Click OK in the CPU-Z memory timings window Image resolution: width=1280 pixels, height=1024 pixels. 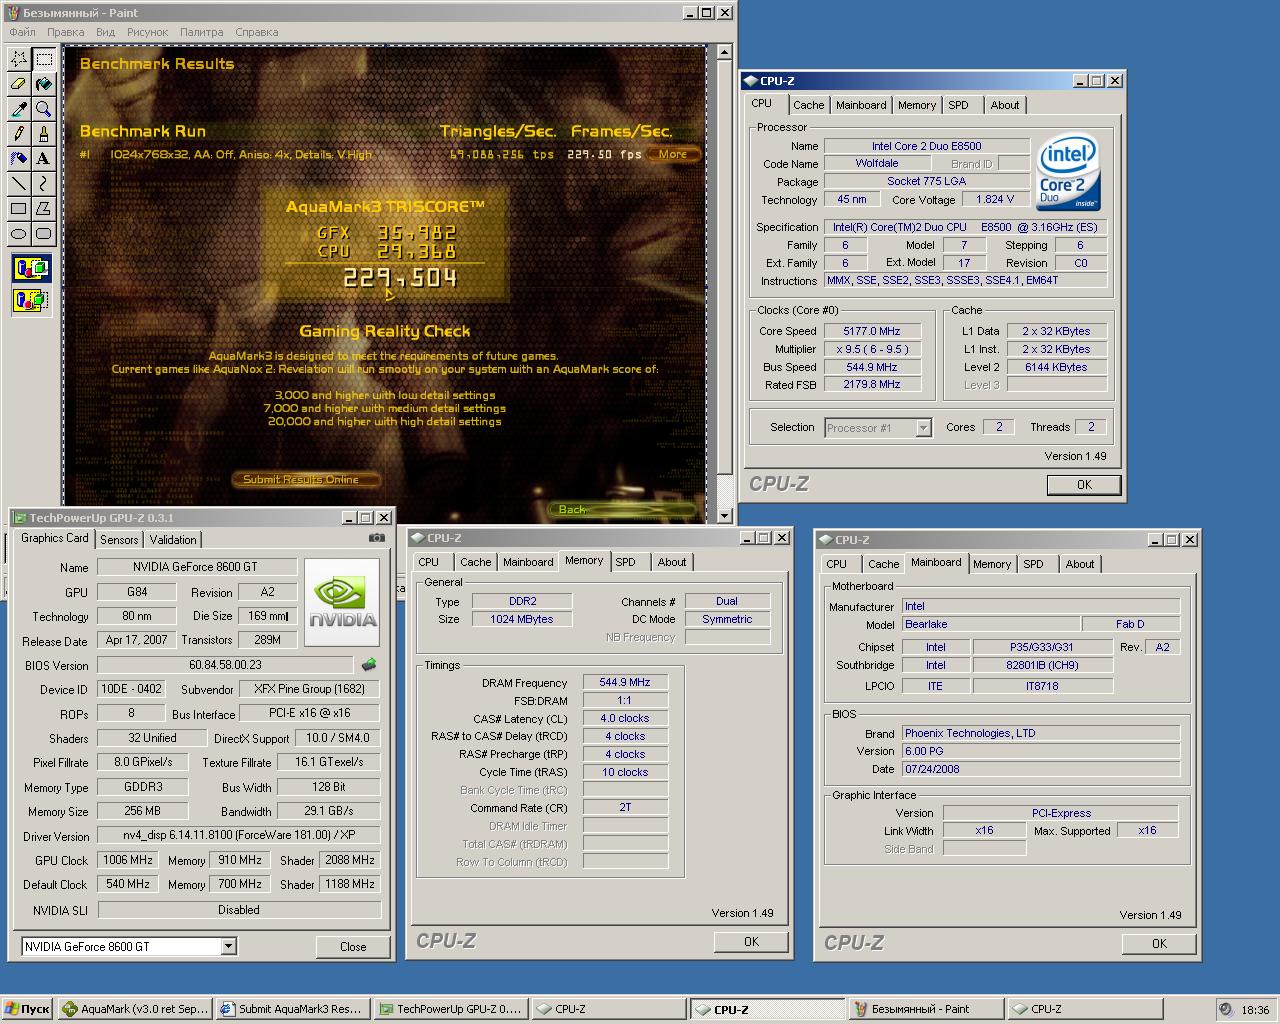coord(751,942)
